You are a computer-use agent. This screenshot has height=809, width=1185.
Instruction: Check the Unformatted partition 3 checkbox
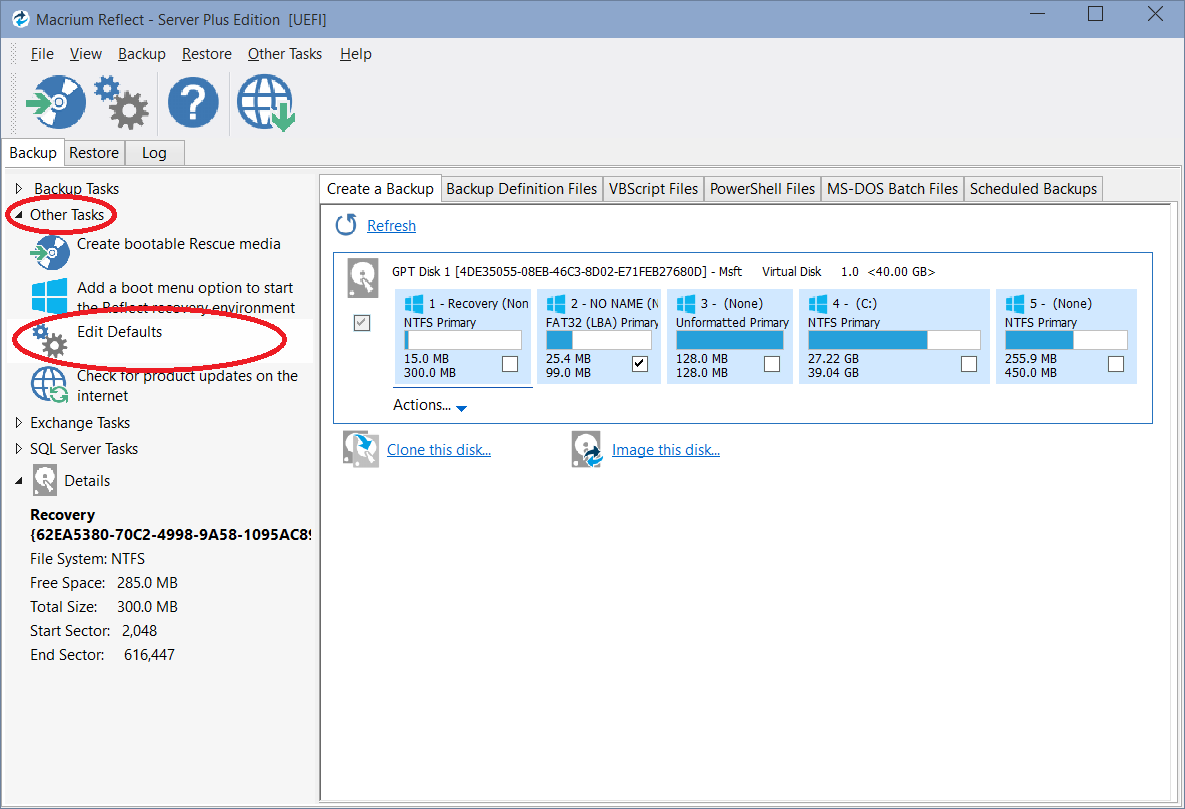(772, 364)
